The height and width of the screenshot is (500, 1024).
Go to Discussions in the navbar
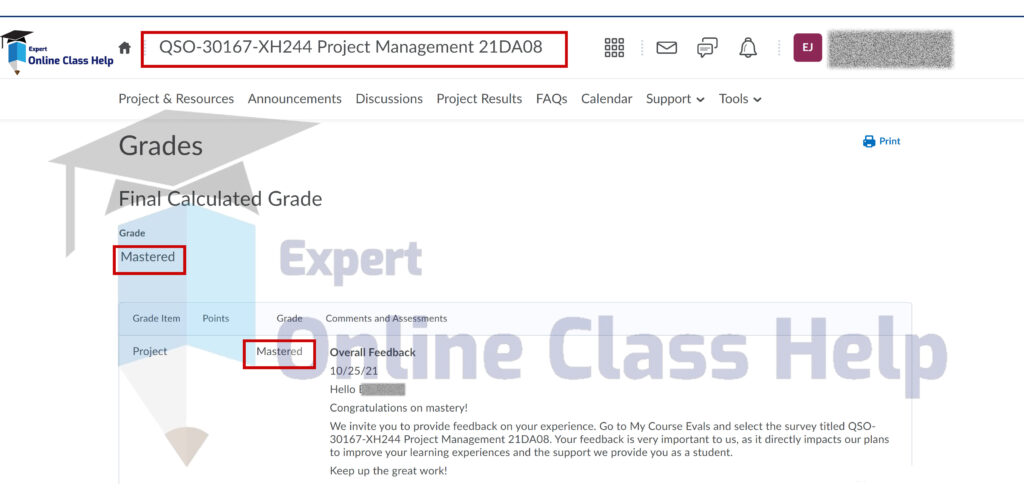click(x=389, y=99)
